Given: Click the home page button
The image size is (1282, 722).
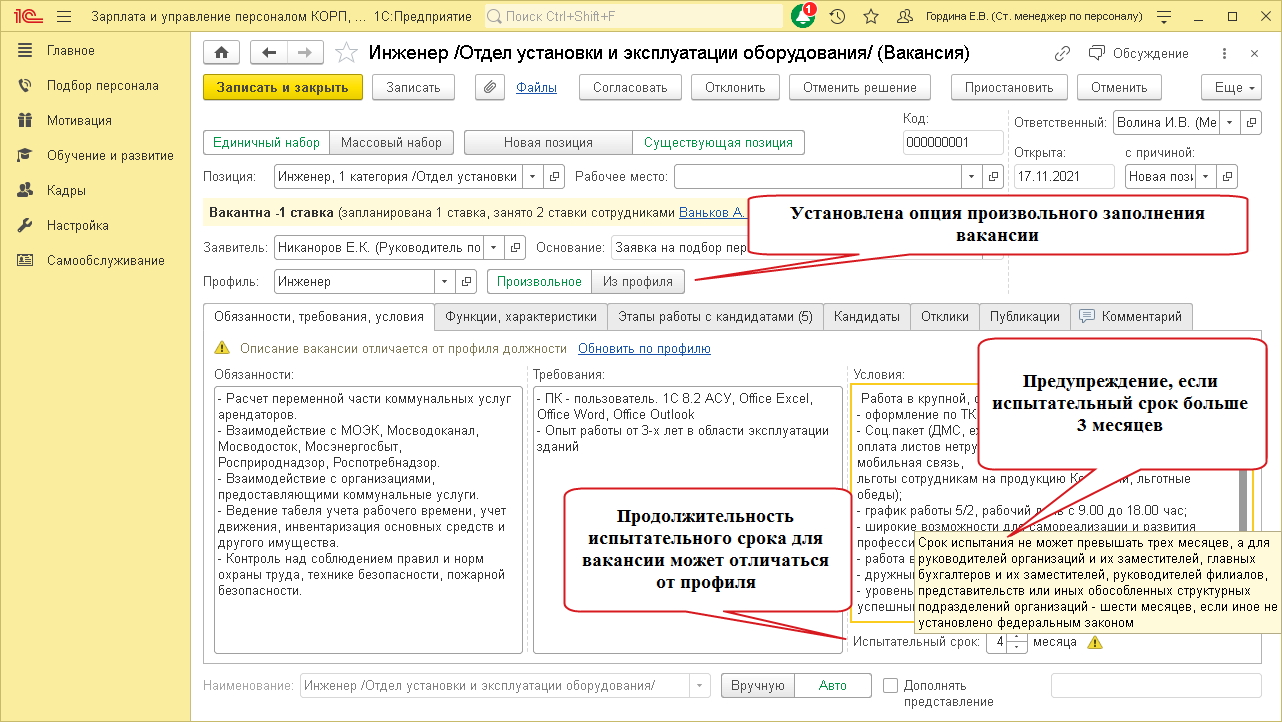Looking at the screenshot, I should tap(222, 53).
